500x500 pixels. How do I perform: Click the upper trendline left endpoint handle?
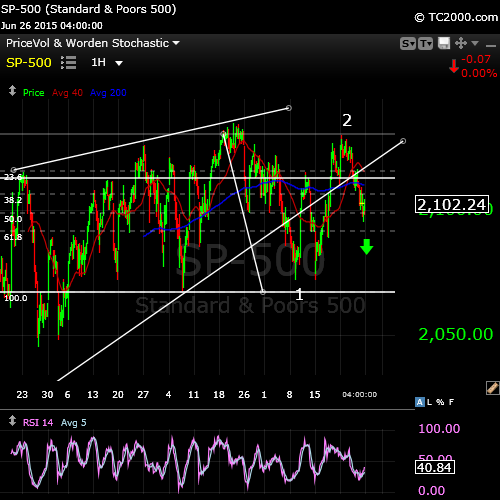pyautogui.click(x=14, y=170)
